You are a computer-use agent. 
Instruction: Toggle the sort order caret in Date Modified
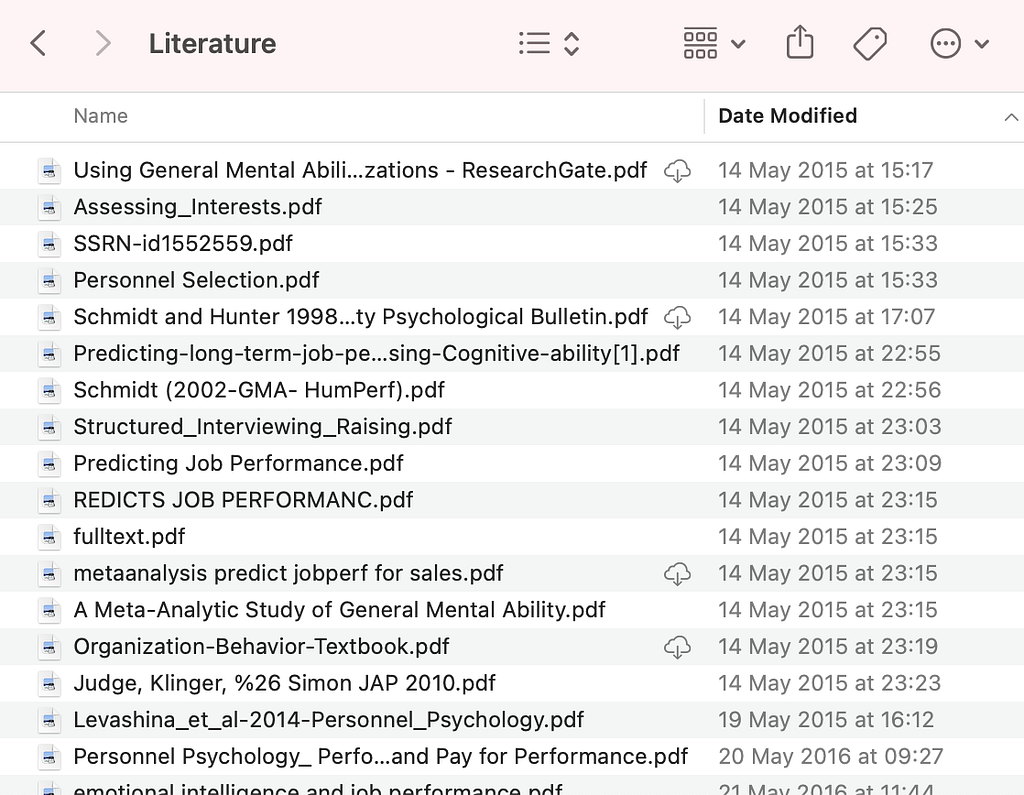(x=1011, y=117)
